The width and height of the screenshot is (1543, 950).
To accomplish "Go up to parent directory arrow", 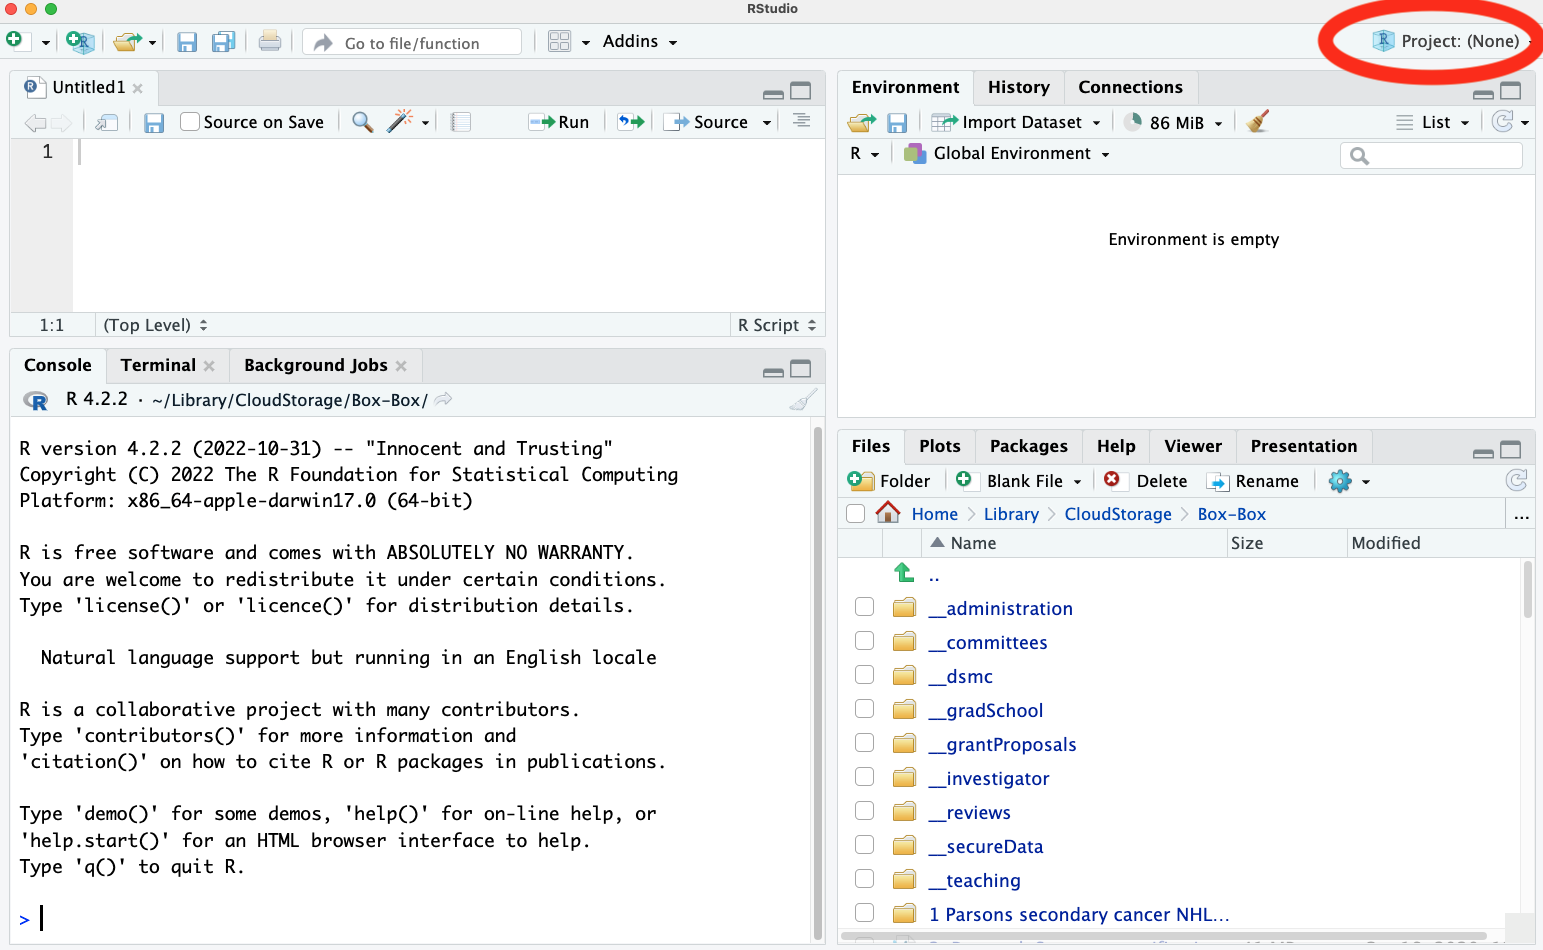I will [x=904, y=573].
